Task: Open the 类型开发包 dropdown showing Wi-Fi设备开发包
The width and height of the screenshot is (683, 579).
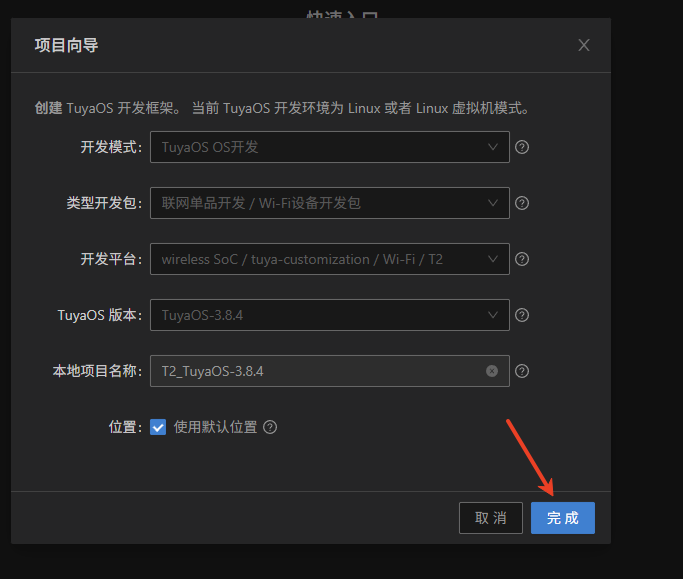Action: pos(330,203)
